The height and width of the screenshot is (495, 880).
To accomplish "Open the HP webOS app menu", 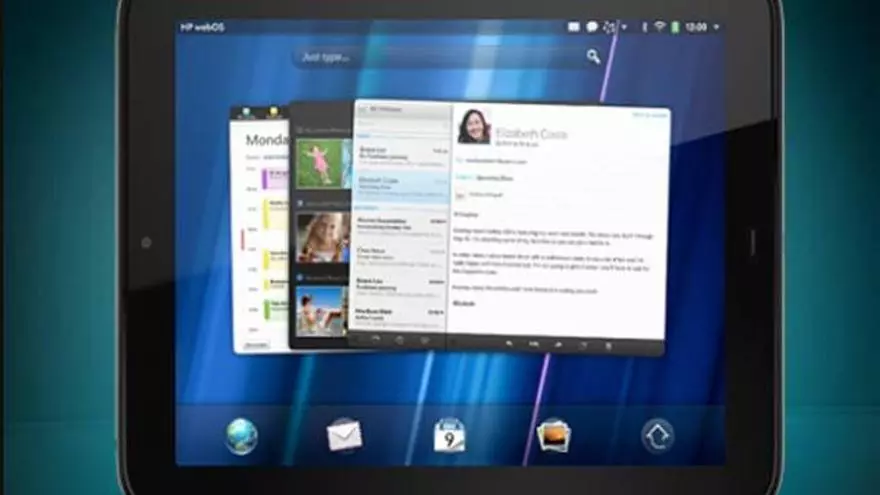I will pyautogui.click(x=202, y=27).
